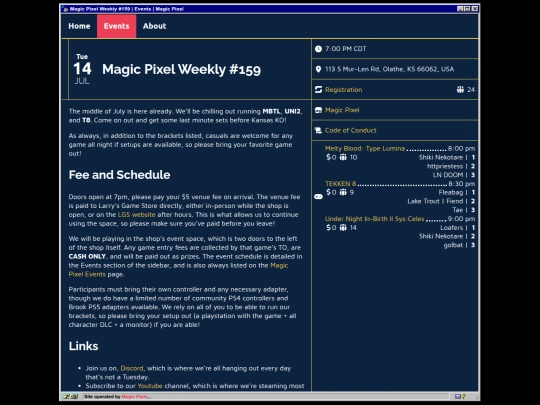The width and height of the screenshot is (540, 405).
Task: Open the Discord link
Action: click(132, 368)
